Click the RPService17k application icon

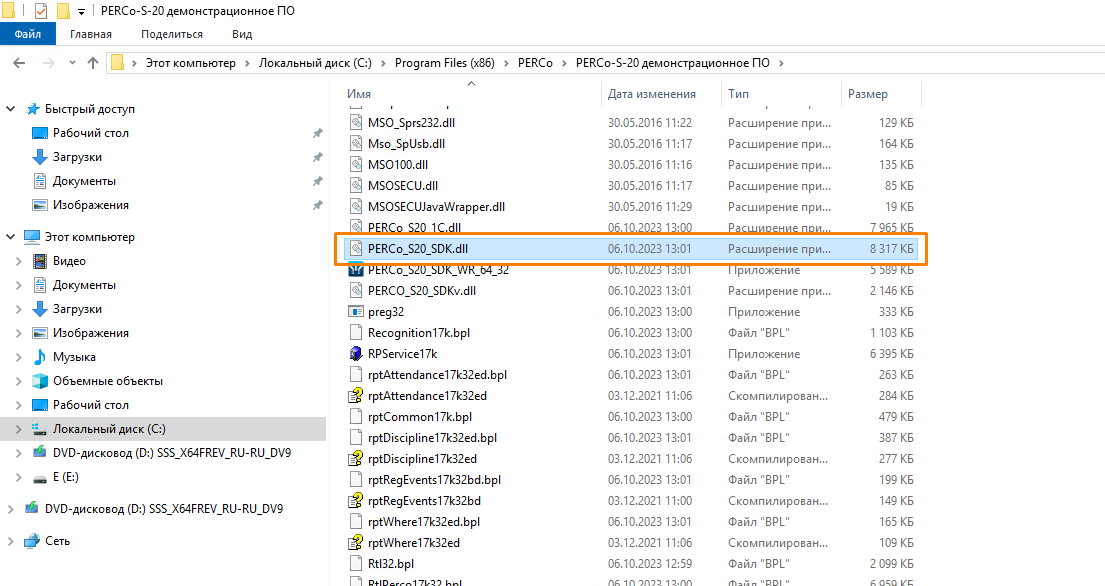click(x=356, y=354)
